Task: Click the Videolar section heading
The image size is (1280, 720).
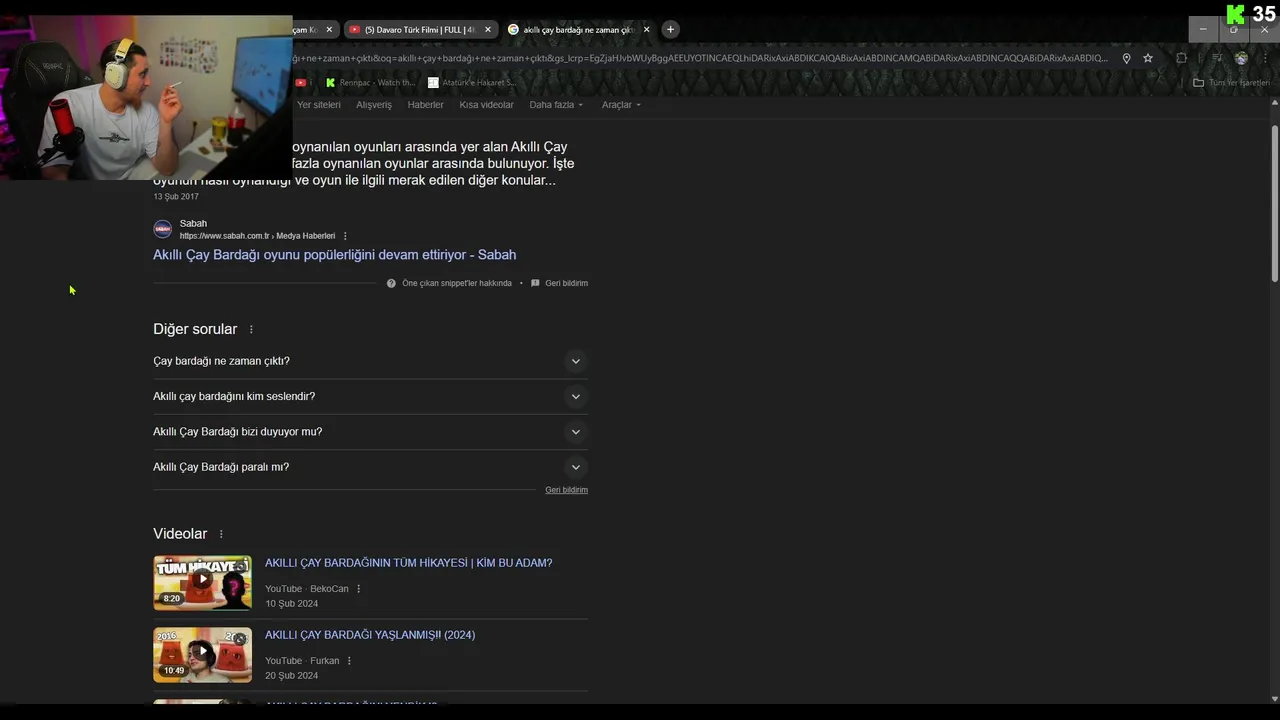Action: pos(180,534)
